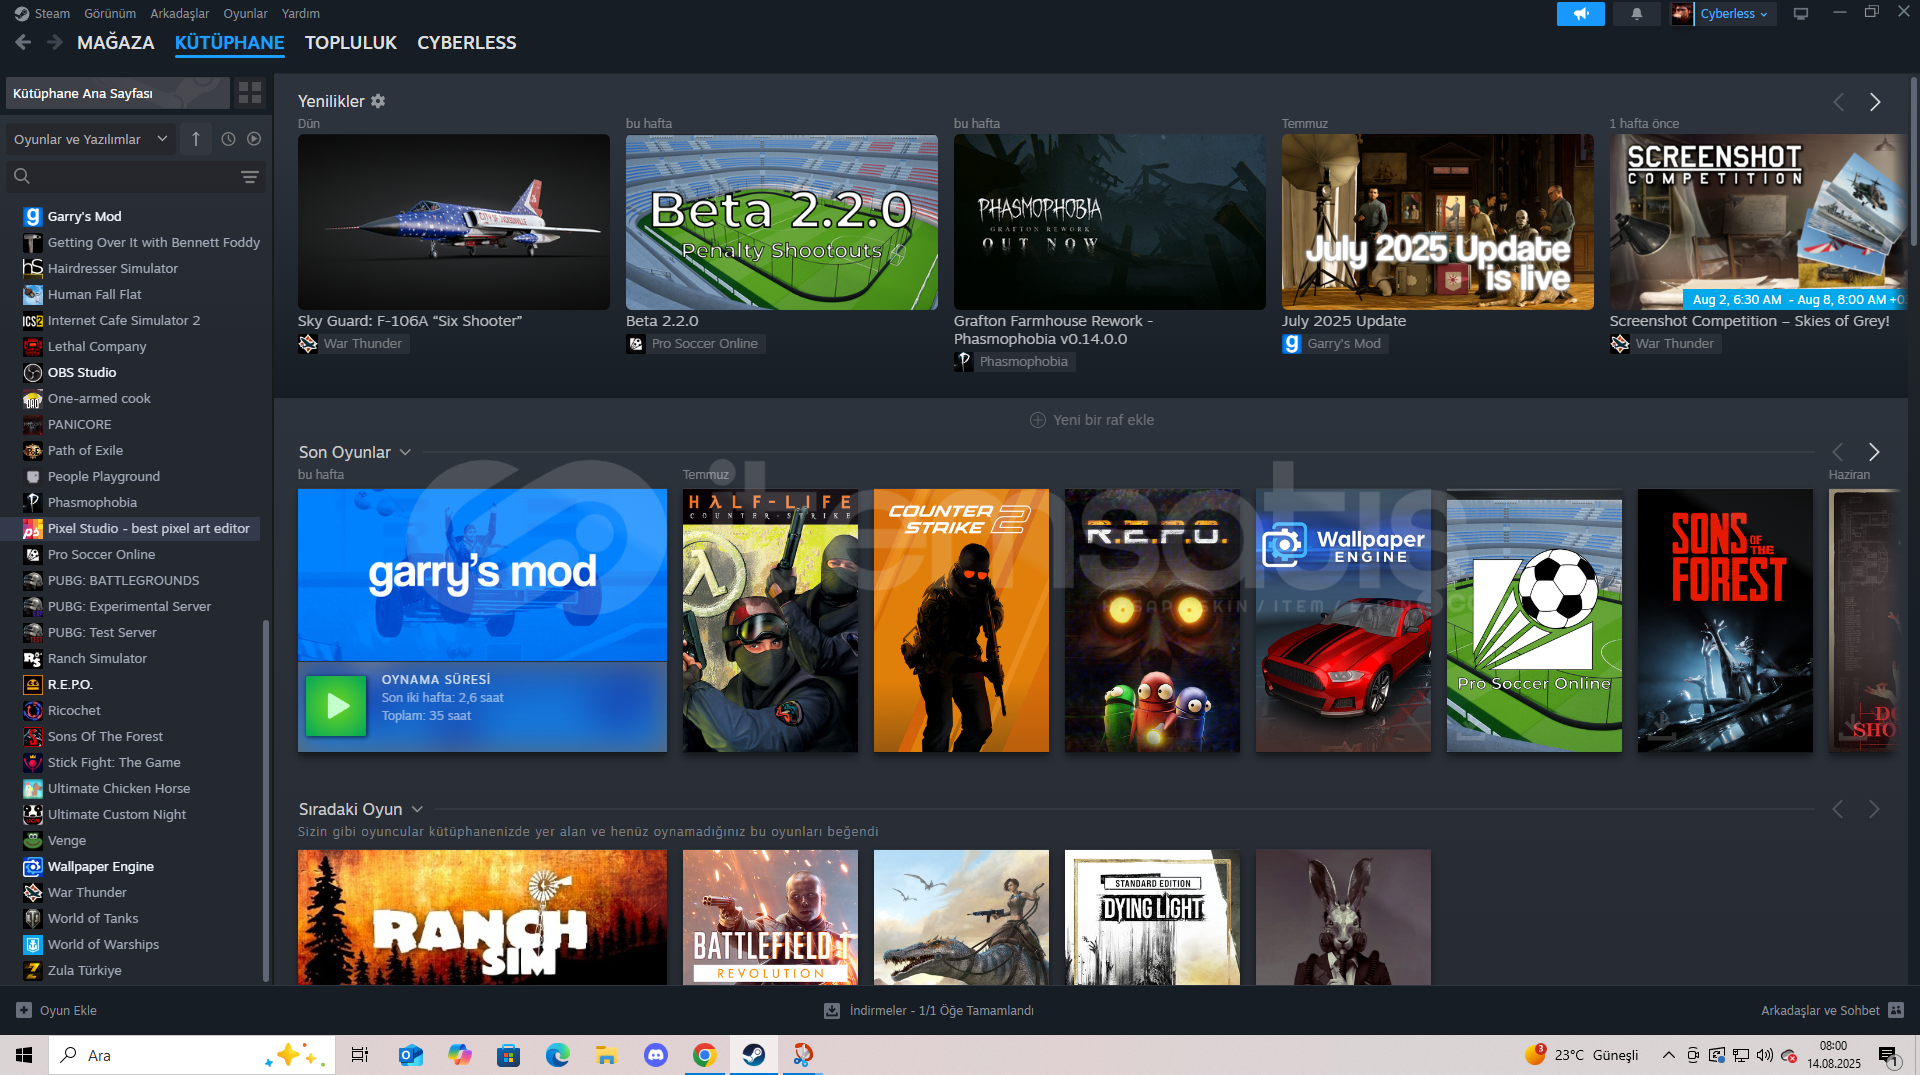This screenshot has width=1920, height=1075.
Task: Open the Battlefield 1 Revolution cover
Action: 770,917
